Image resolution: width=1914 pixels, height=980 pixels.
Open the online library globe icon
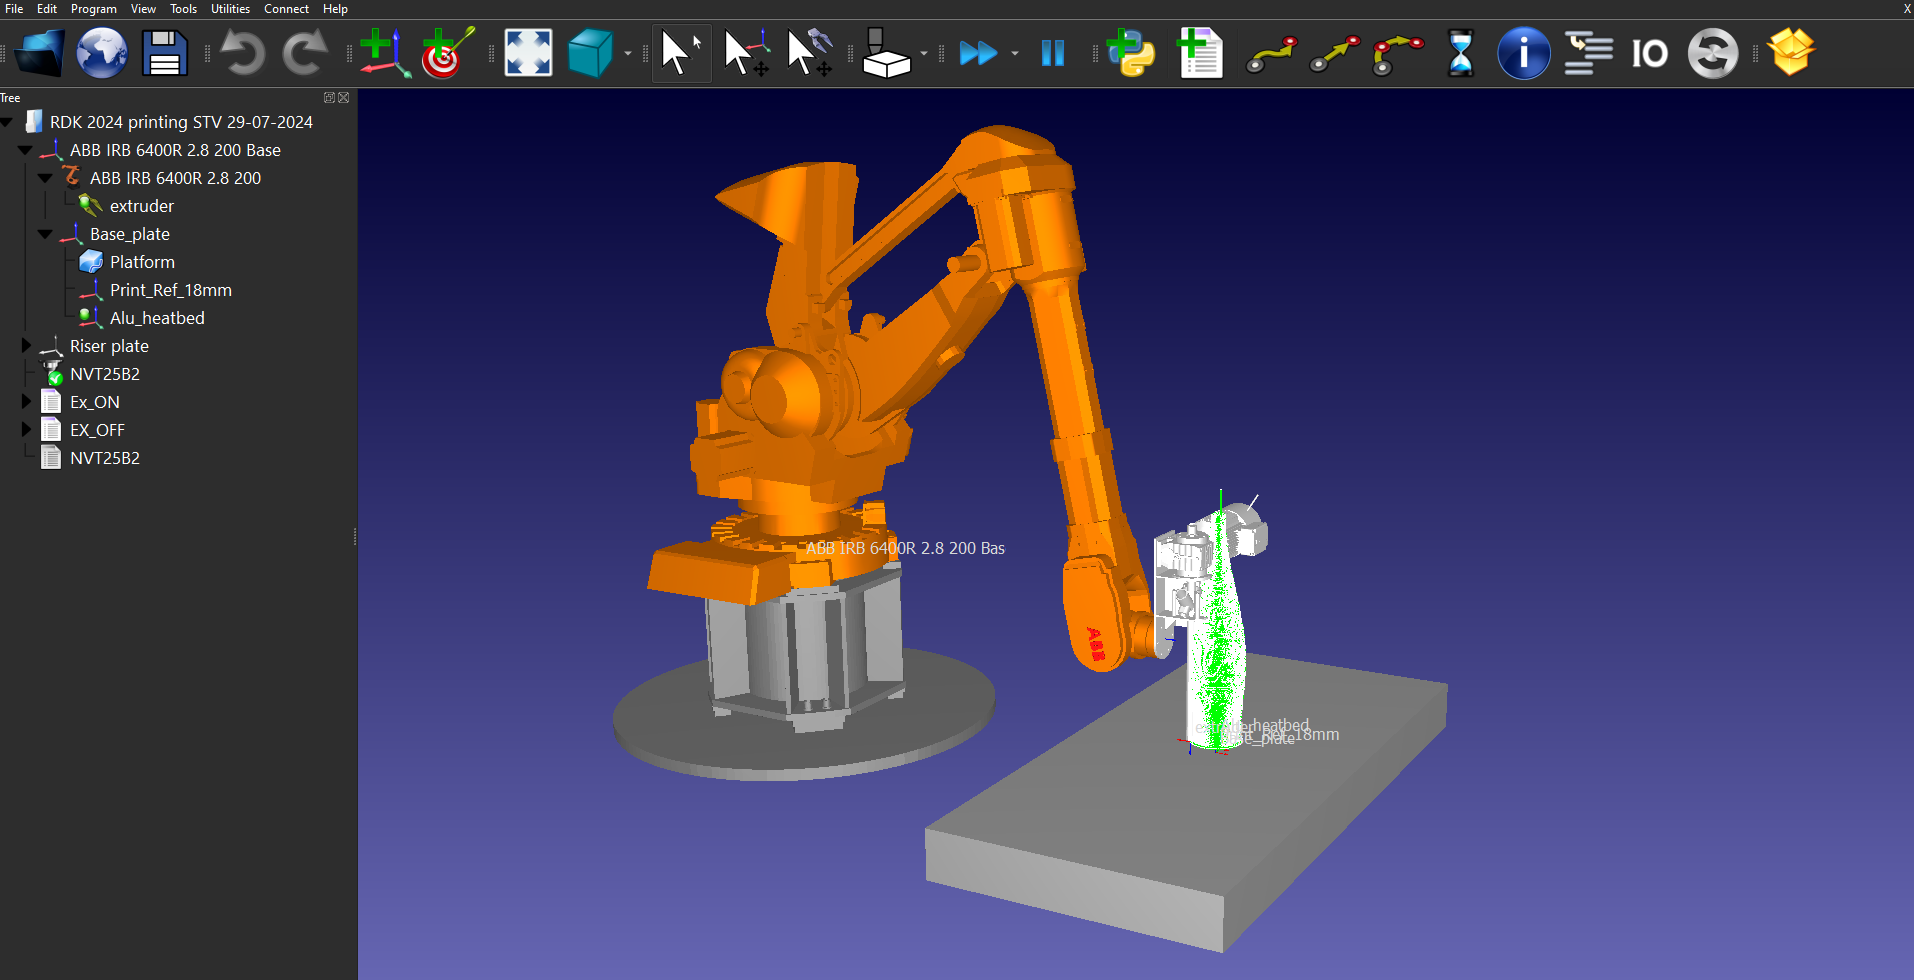tap(102, 53)
